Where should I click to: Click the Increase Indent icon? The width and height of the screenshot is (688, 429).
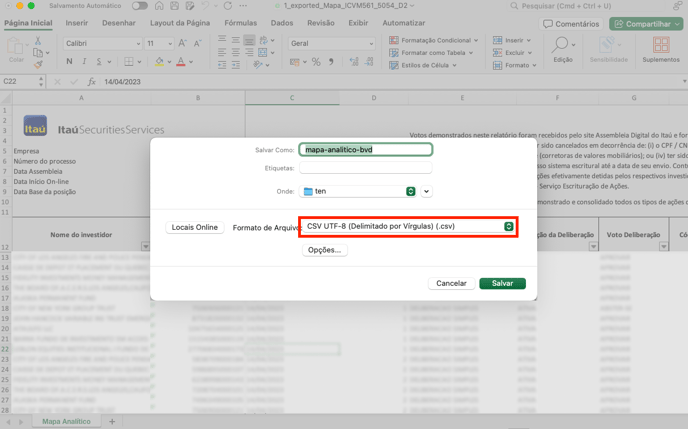click(x=236, y=65)
